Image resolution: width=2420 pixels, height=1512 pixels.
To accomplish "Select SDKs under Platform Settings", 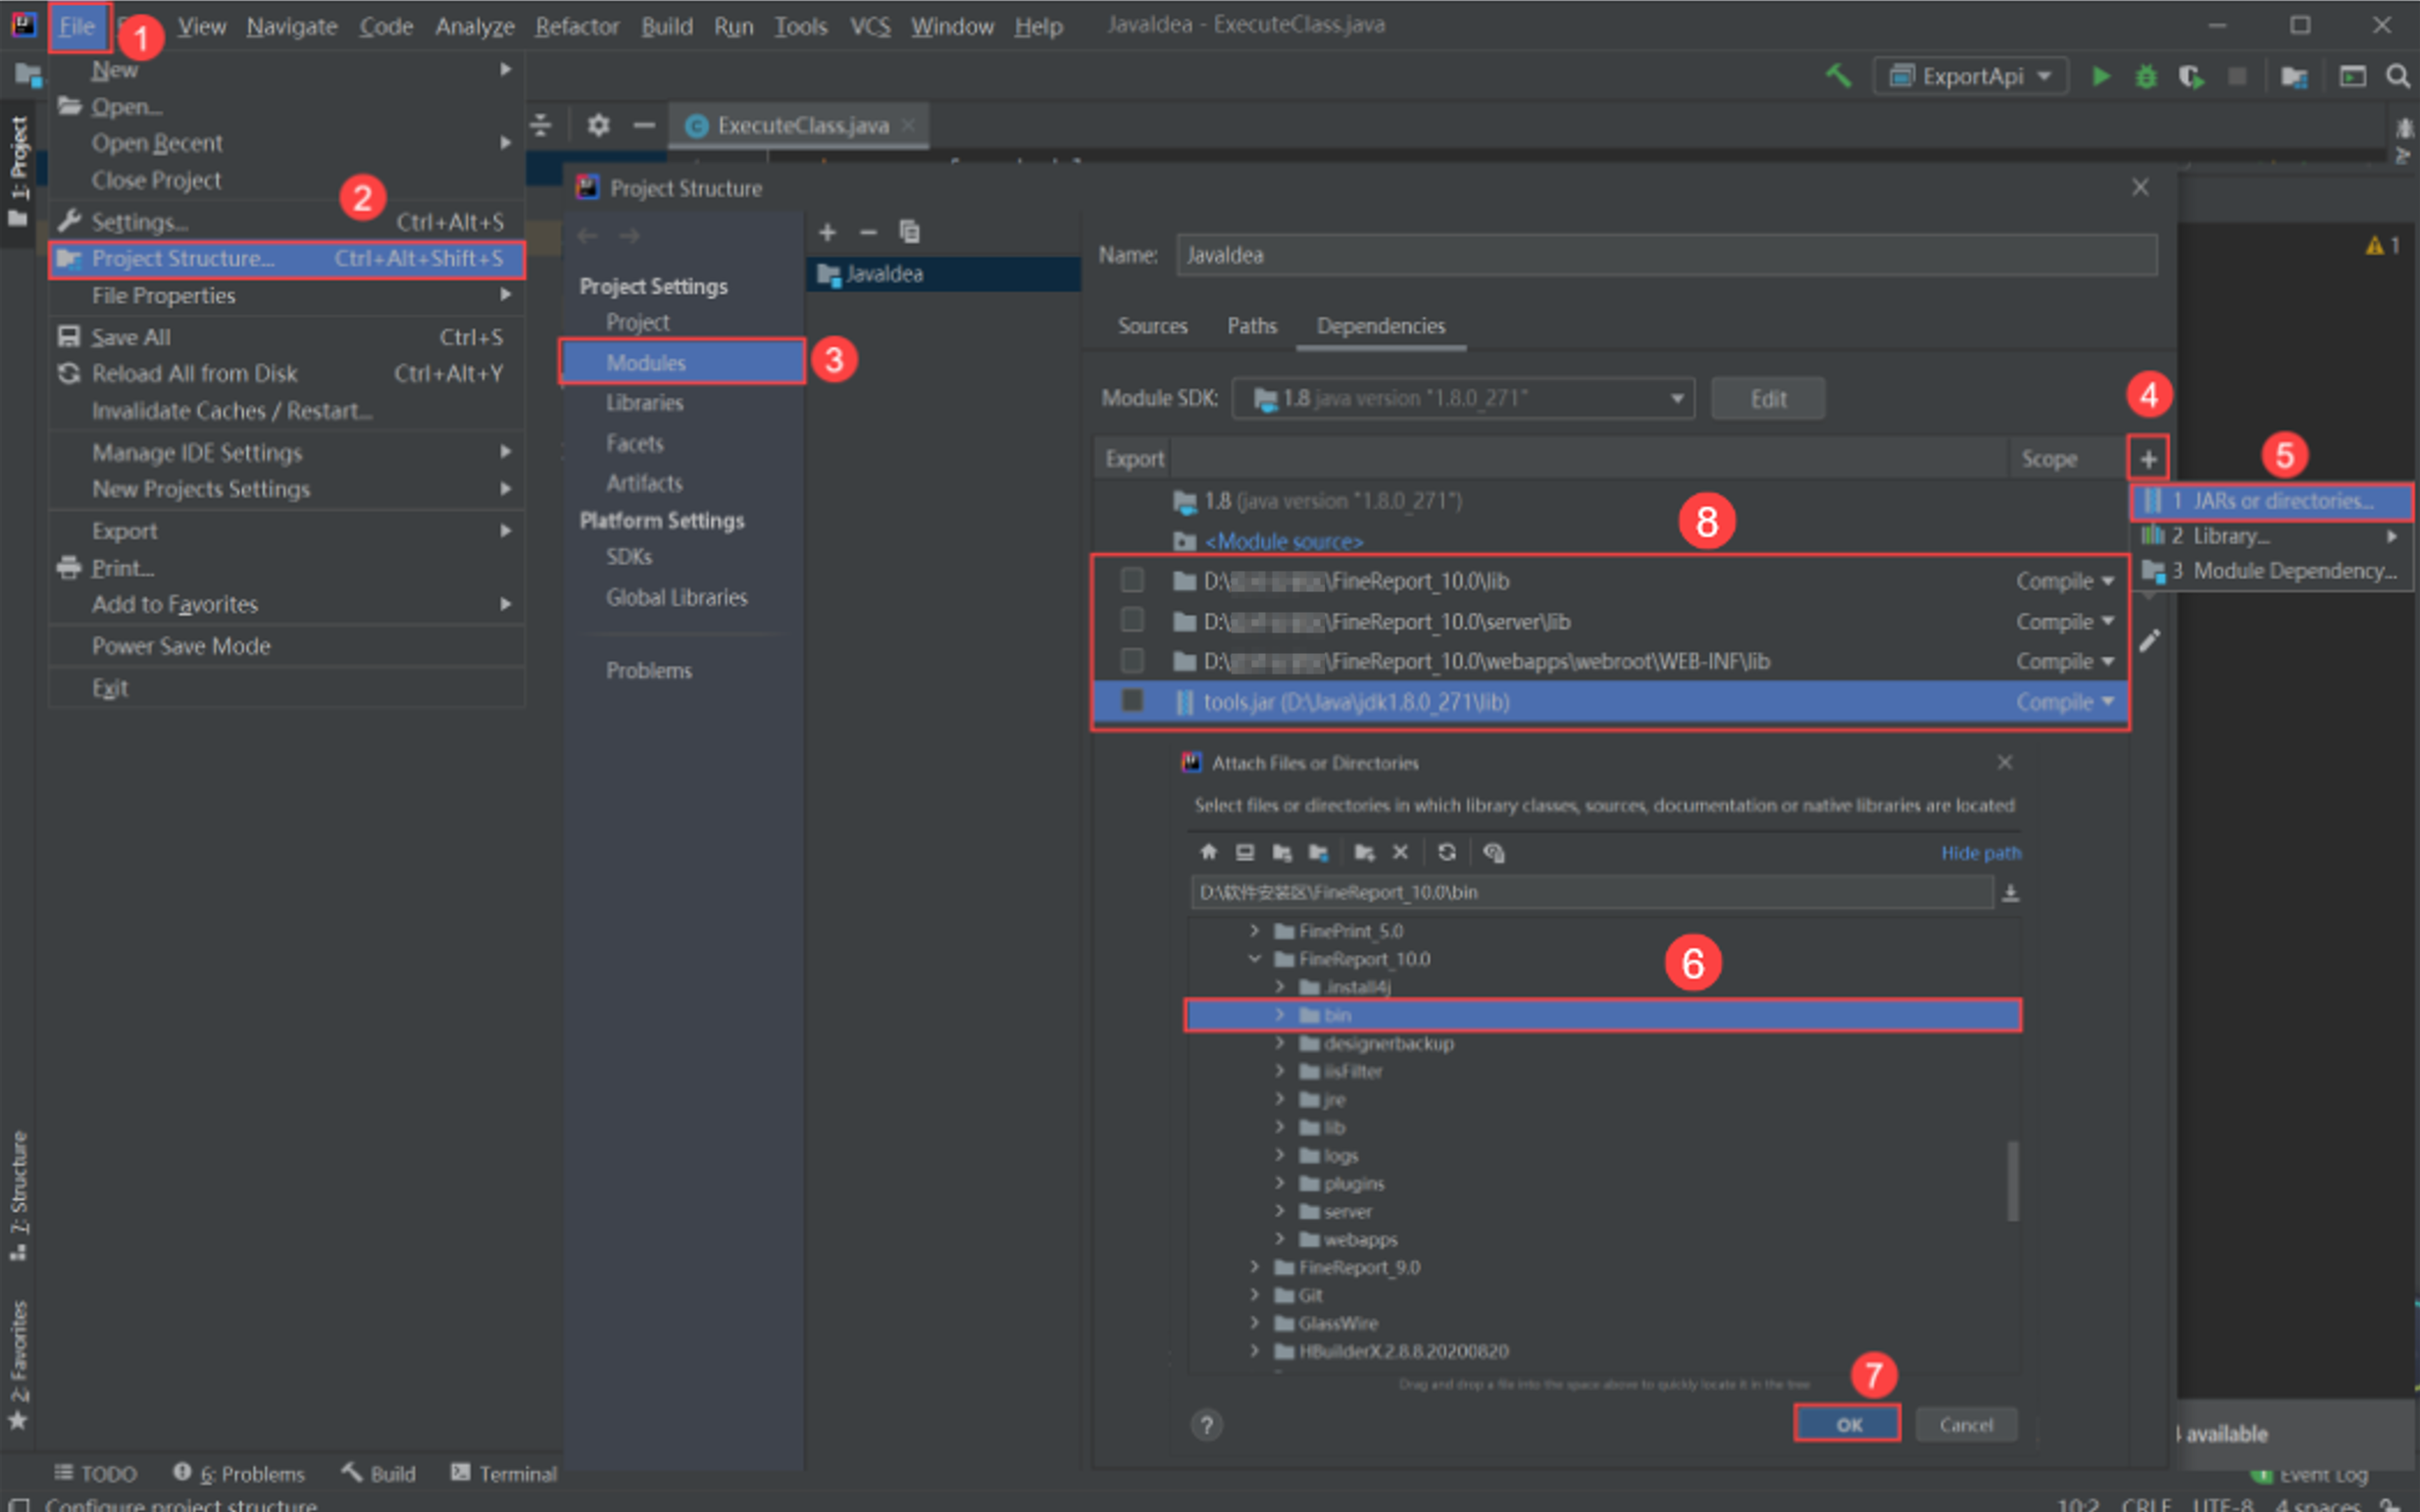I will tap(629, 556).
